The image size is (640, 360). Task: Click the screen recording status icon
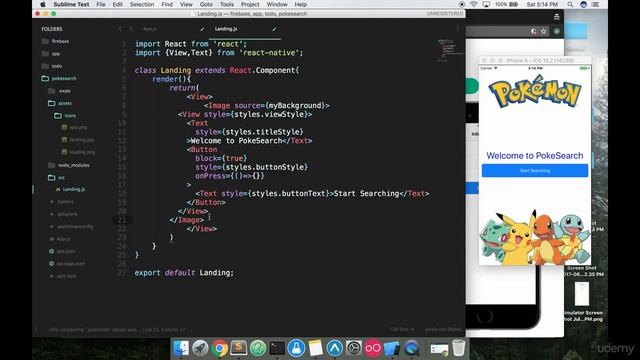(x=462, y=4)
